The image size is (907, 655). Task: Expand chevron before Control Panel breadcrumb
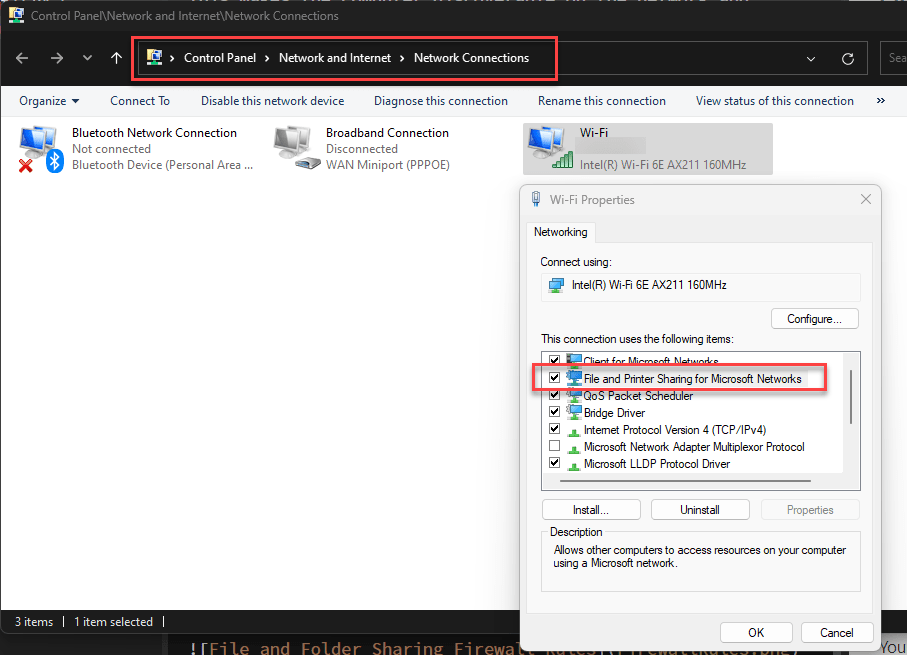pyautogui.click(x=172, y=58)
